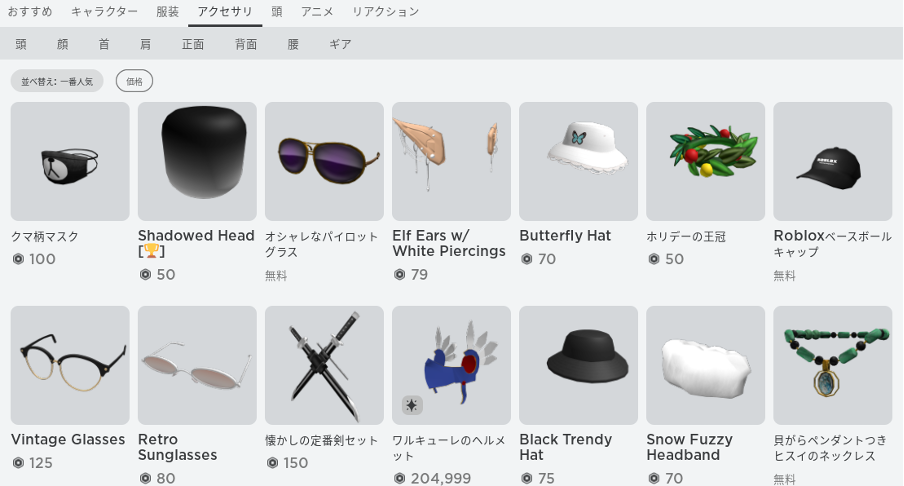This screenshot has height=486, width=904.
Task: Open the ホリデーの王冠 wreath crown item
Action: [x=706, y=161]
